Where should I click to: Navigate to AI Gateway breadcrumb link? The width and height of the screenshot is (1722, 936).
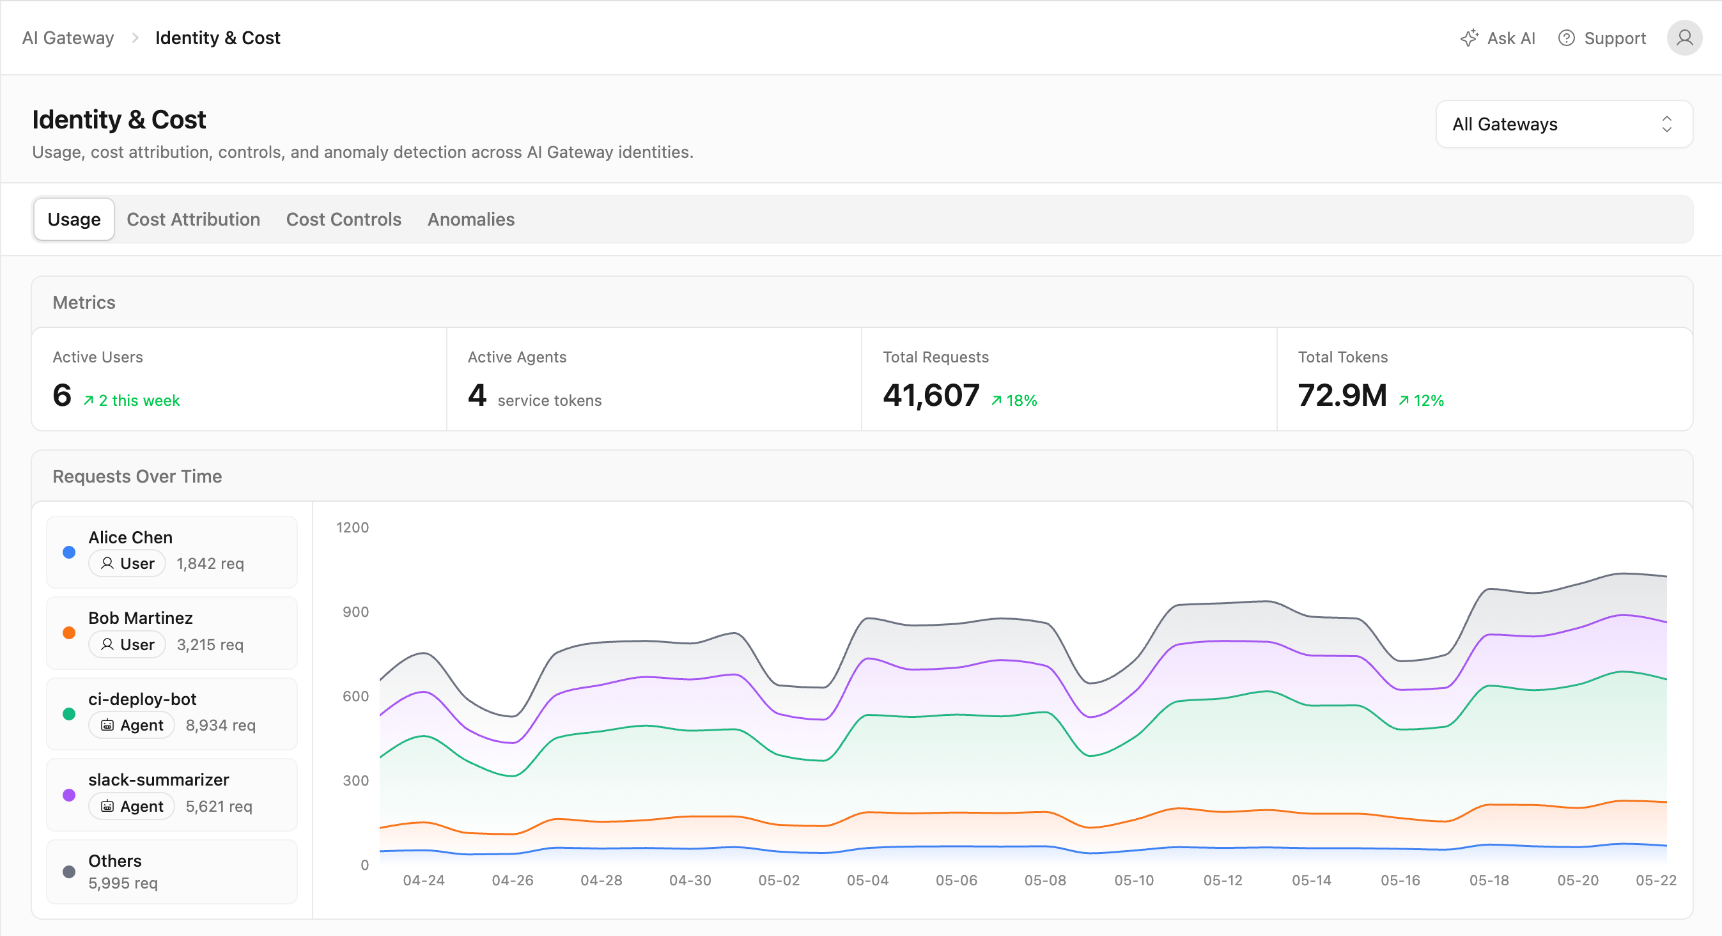click(x=68, y=38)
